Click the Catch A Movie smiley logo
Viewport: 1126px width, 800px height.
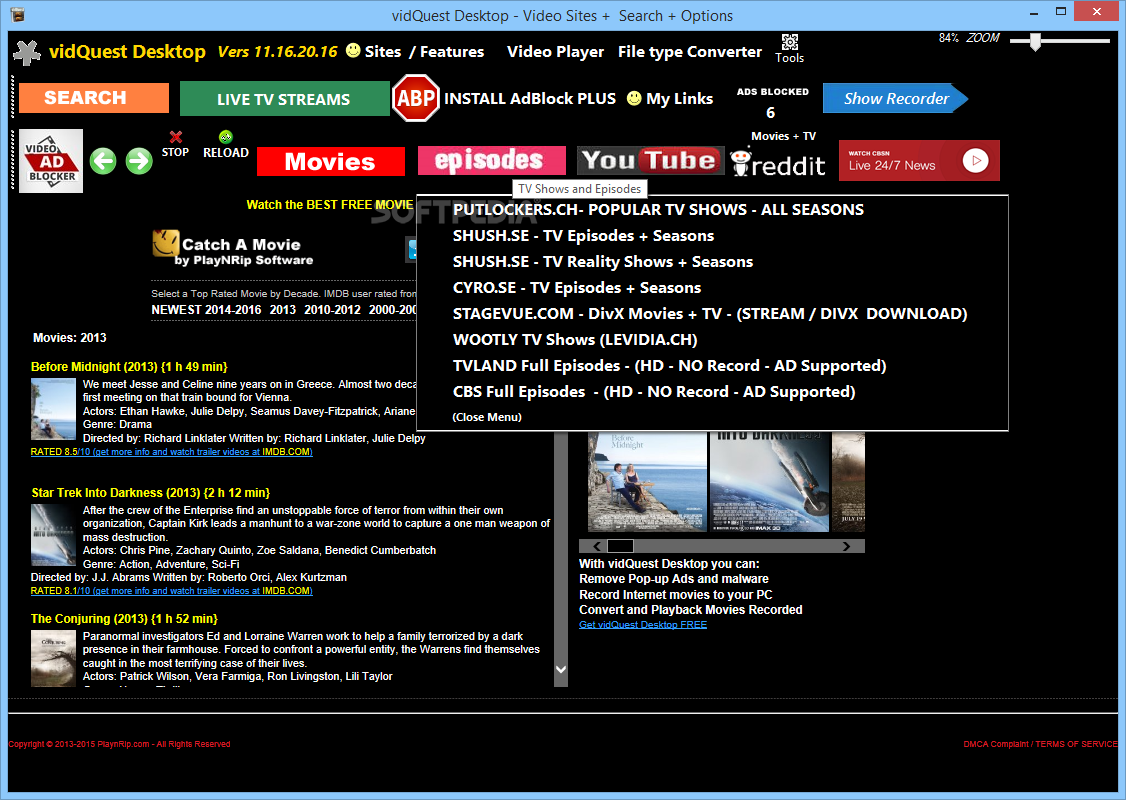coord(165,243)
